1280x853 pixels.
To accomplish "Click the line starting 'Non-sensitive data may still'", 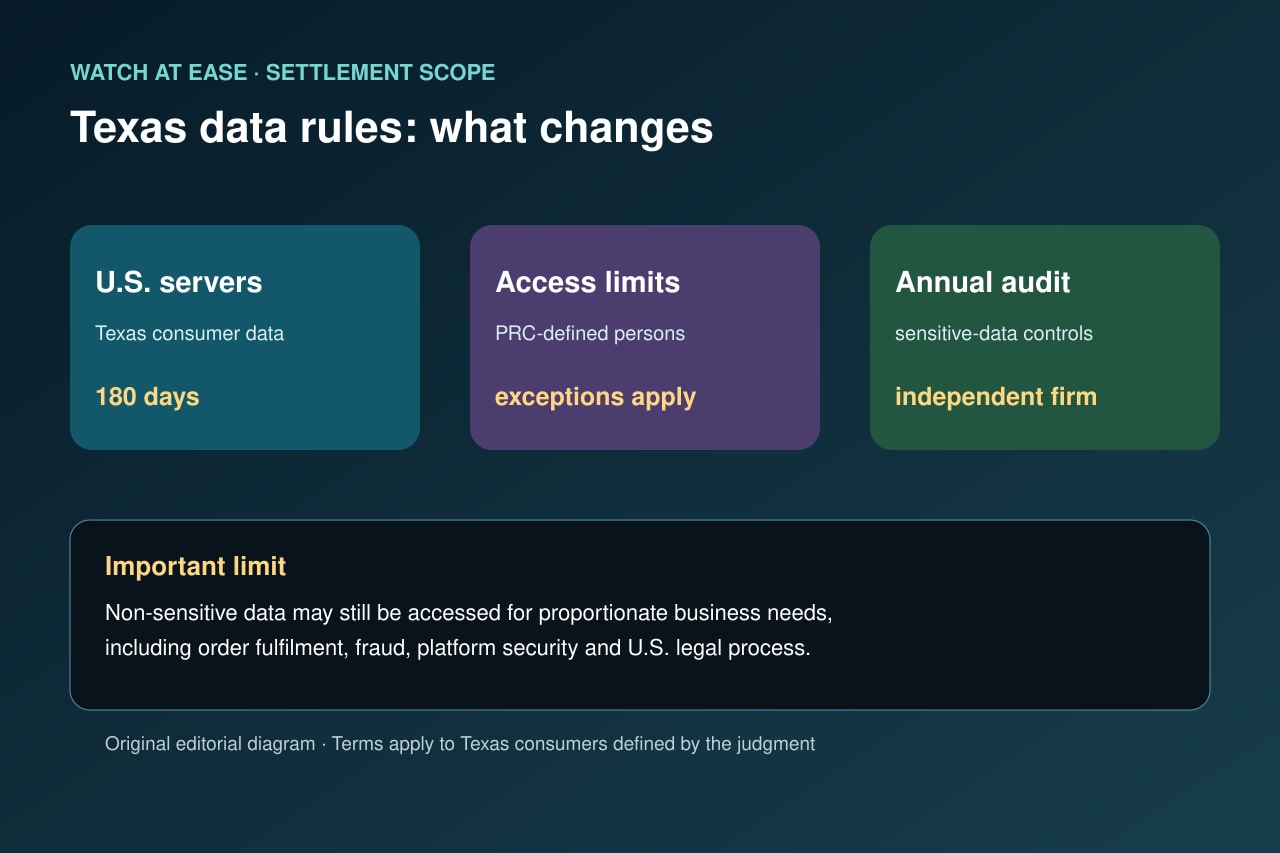I will click(x=469, y=612).
